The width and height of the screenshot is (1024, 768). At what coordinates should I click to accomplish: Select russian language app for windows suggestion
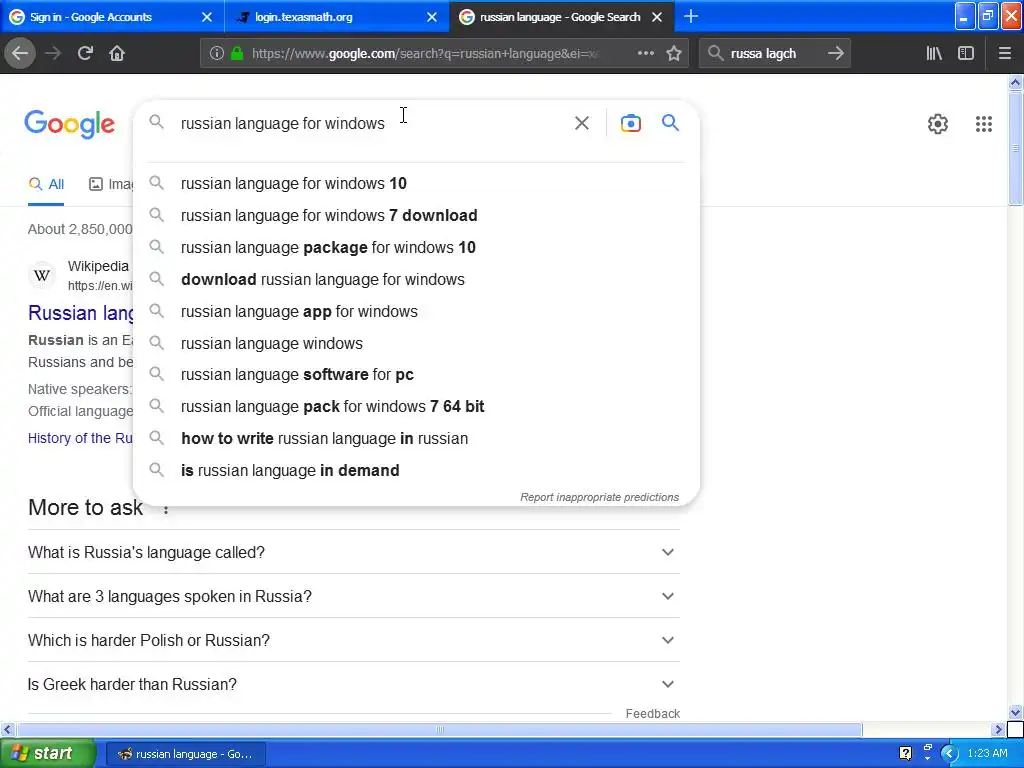(x=416, y=312)
